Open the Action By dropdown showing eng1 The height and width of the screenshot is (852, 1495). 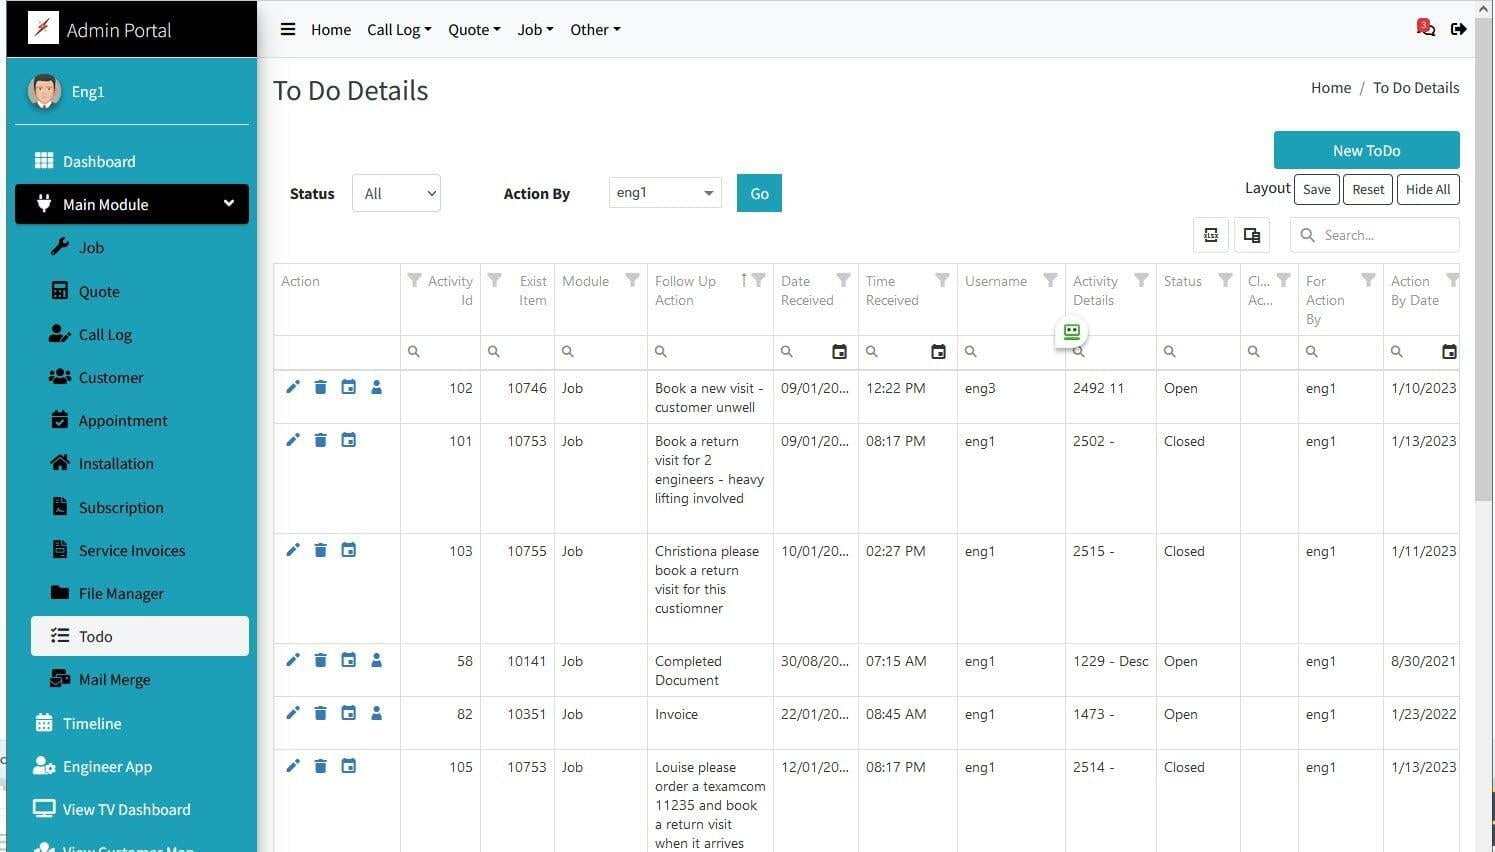click(665, 193)
